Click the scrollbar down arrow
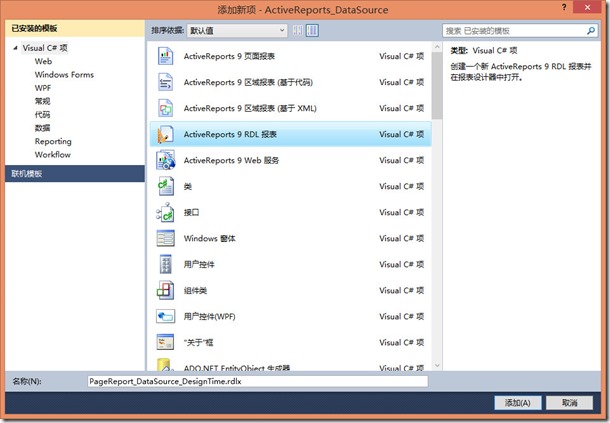Viewport: 610px width, 423px height. (x=437, y=365)
